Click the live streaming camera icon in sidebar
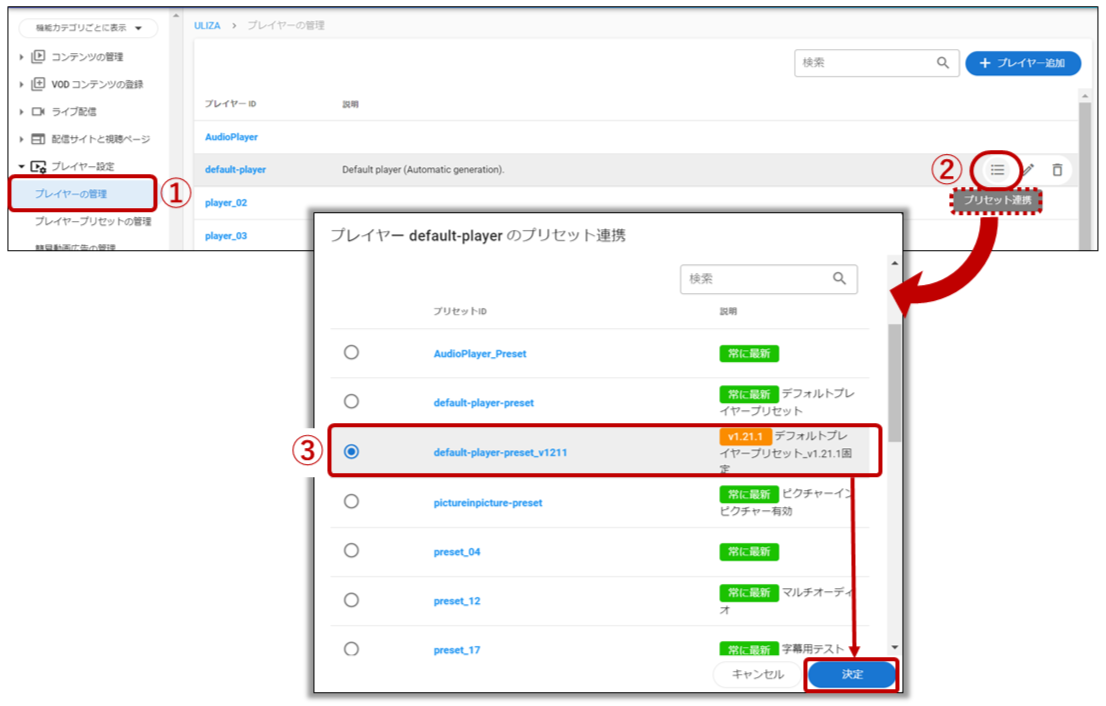The image size is (1106, 706). click(x=39, y=112)
